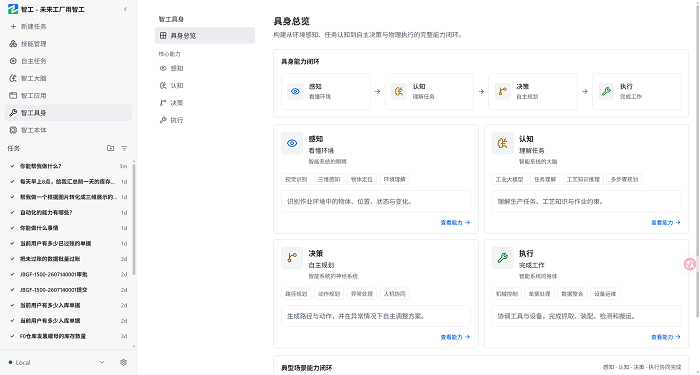
Task: Click the 视觉识别 tag
Action: tap(296, 179)
